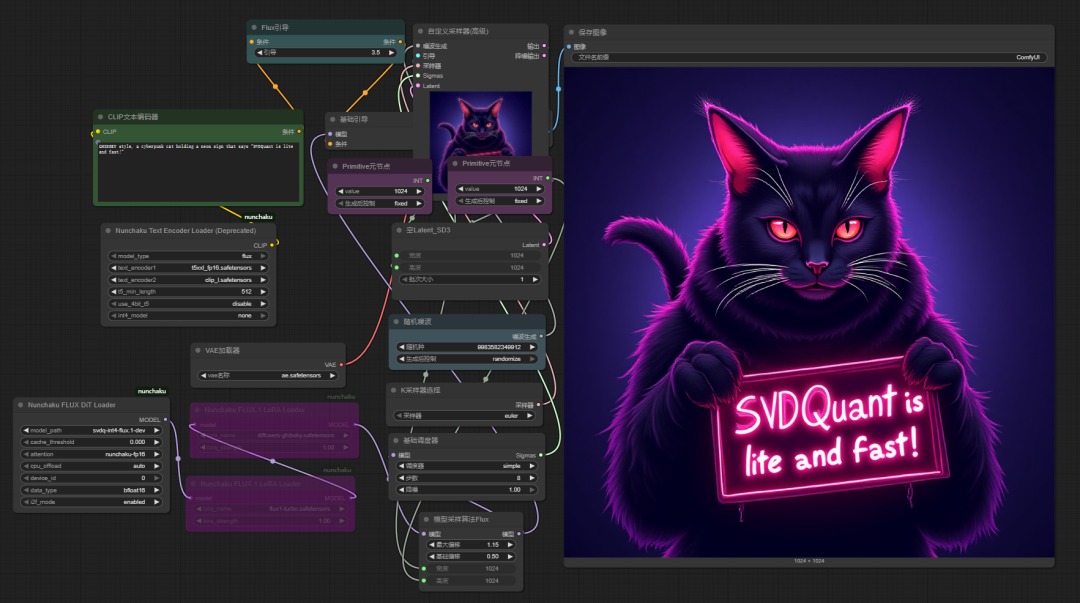Toggle use_4bit_t5 disable setting
This screenshot has height=603, width=1080.
(188, 304)
